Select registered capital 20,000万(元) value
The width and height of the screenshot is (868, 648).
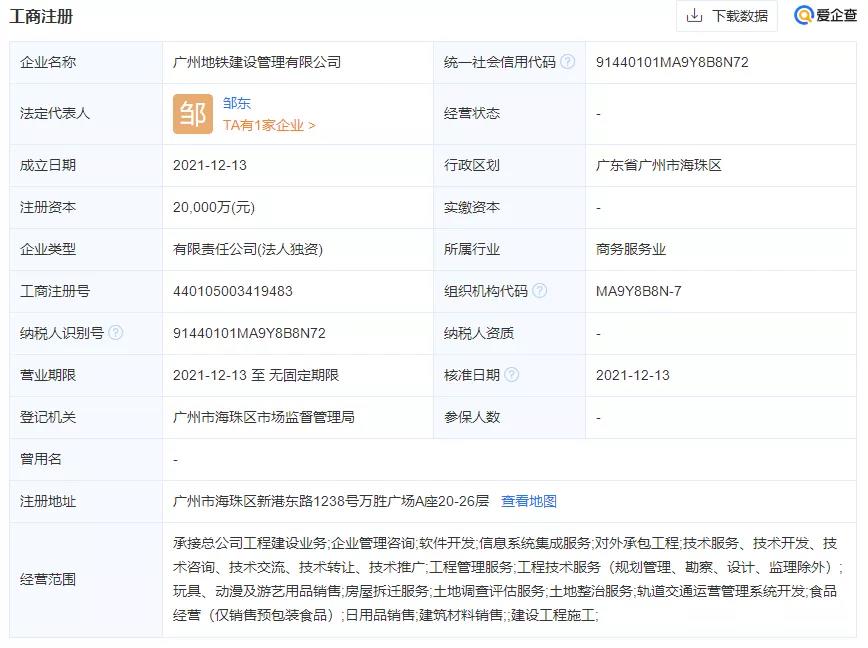[215, 207]
